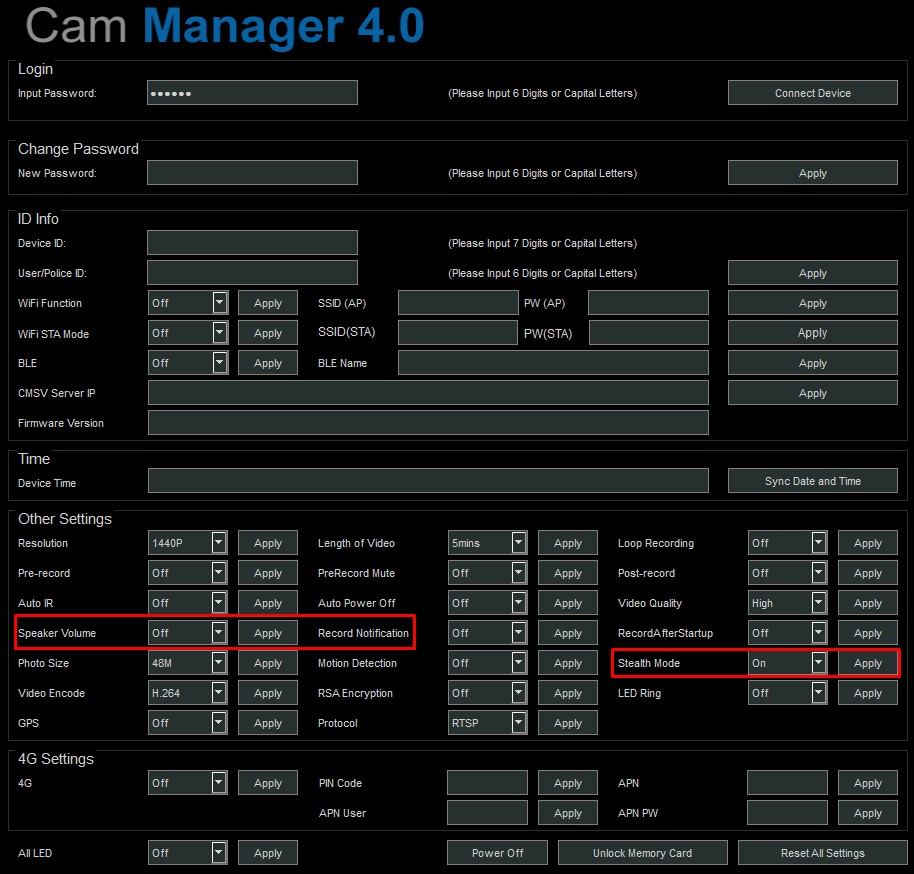Open the WiFi Function dropdown

click(x=188, y=303)
